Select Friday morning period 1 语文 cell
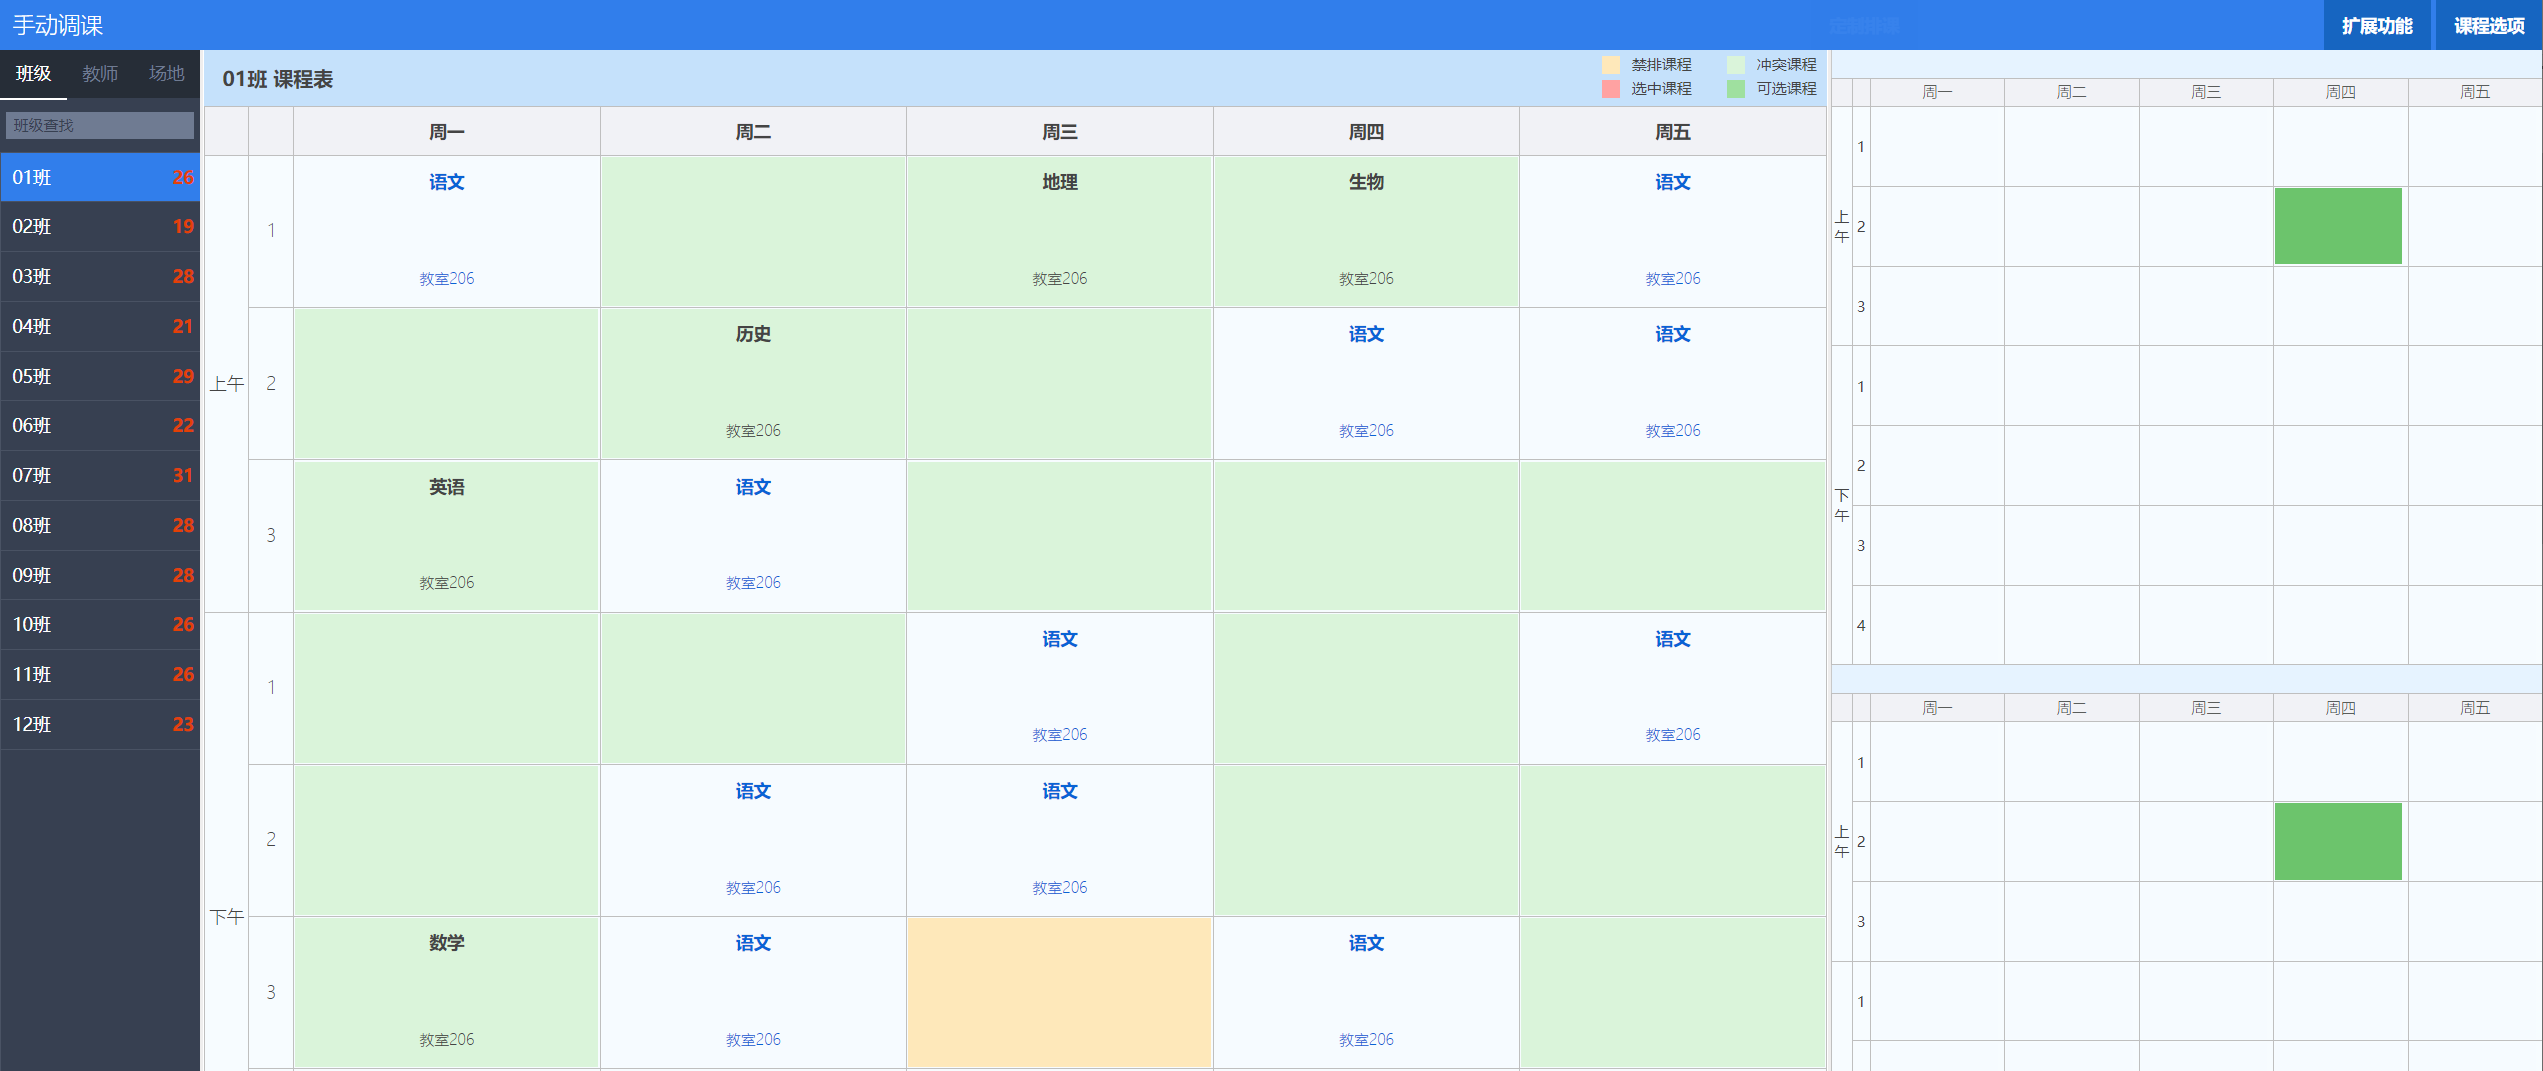This screenshot has height=1071, width=2543. click(x=1672, y=231)
